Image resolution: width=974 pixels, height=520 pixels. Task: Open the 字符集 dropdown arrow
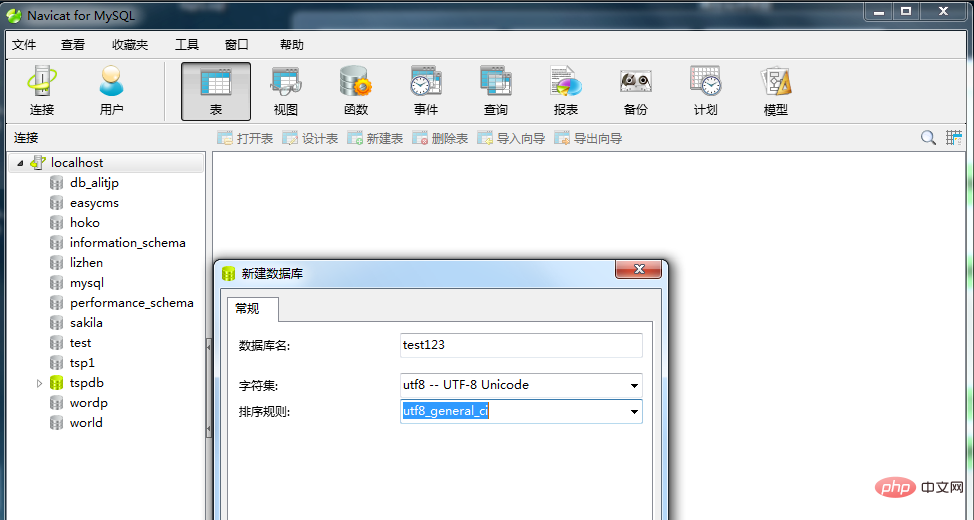click(634, 386)
